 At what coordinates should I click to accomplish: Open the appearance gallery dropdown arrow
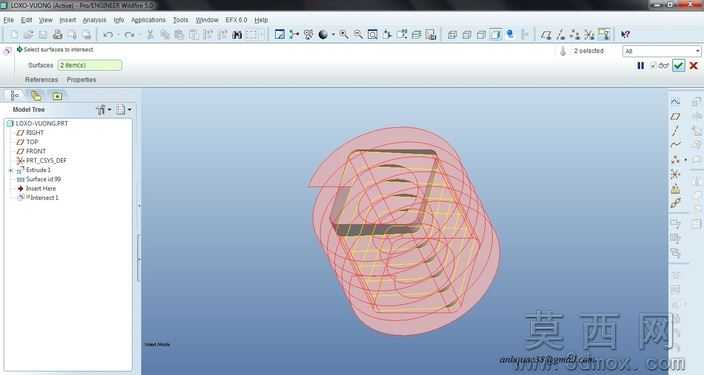click(333, 35)
